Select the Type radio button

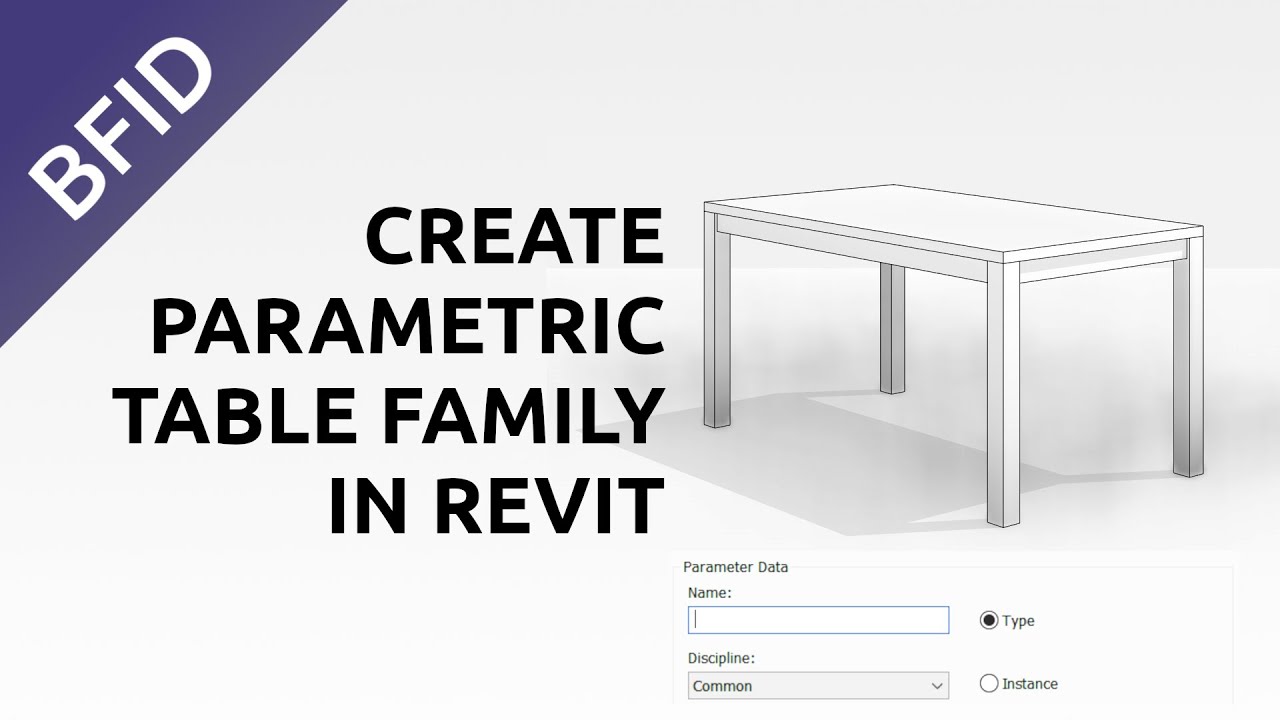click(x=989, y=621)
